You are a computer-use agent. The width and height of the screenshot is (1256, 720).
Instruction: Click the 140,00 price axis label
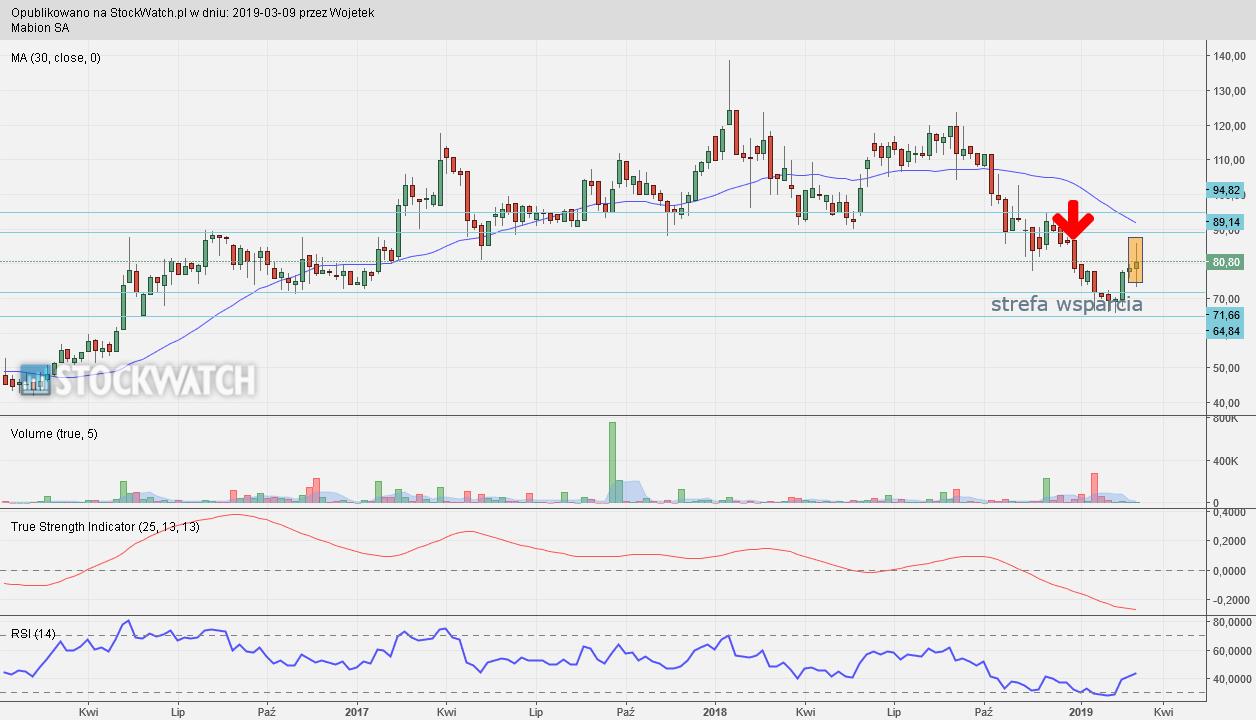(x=1227, y=56)
